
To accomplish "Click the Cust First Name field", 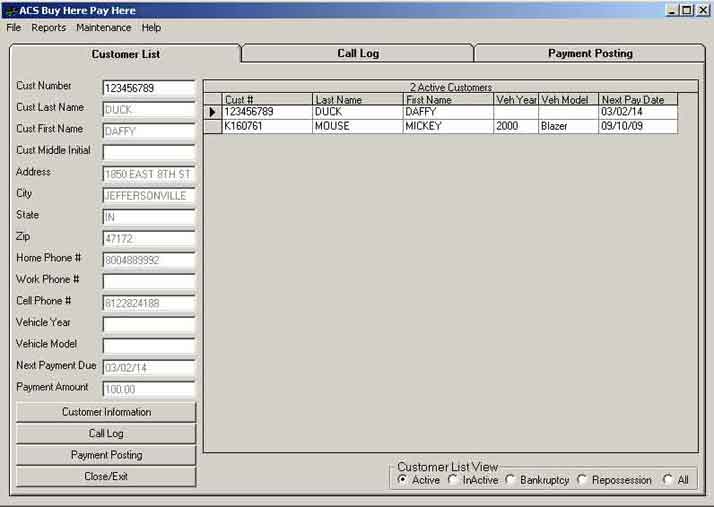I will (149, 131).
